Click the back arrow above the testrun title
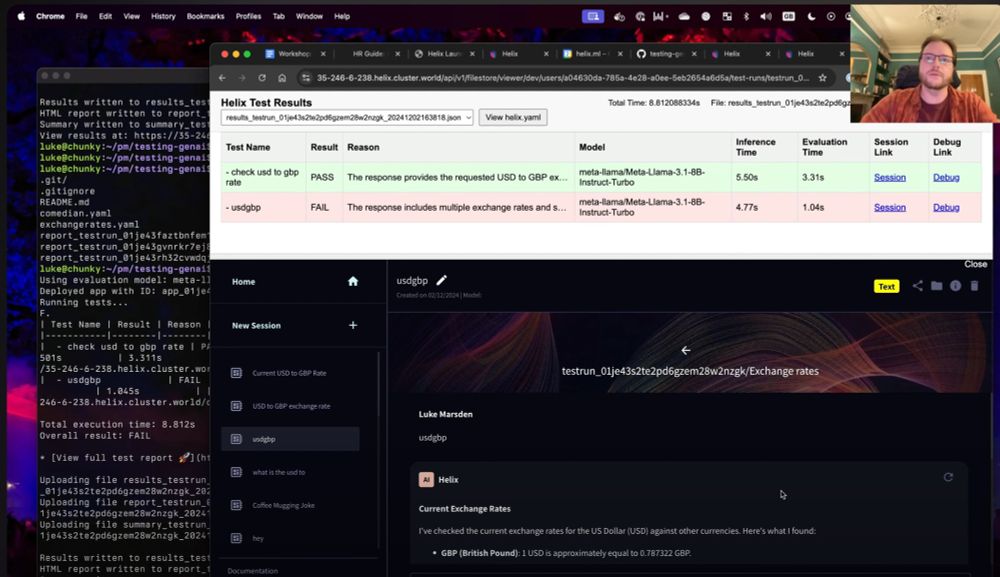This screenshot has width=1000, height=577. click(x=686, y=350)
